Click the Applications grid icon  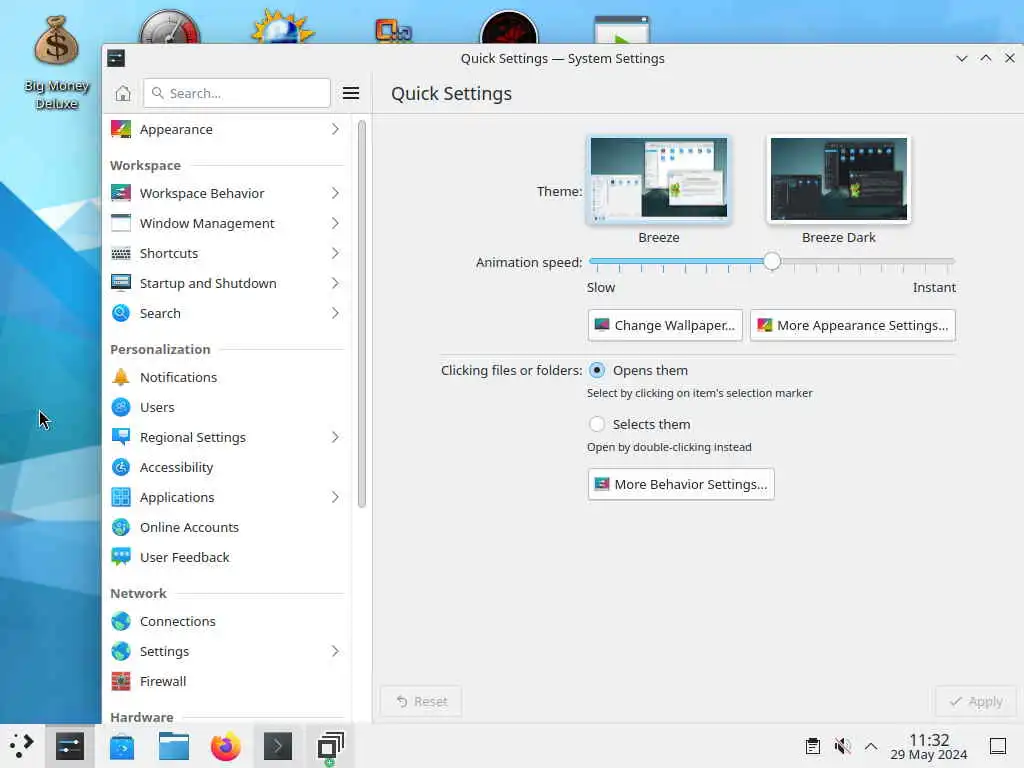coord(121,498)
